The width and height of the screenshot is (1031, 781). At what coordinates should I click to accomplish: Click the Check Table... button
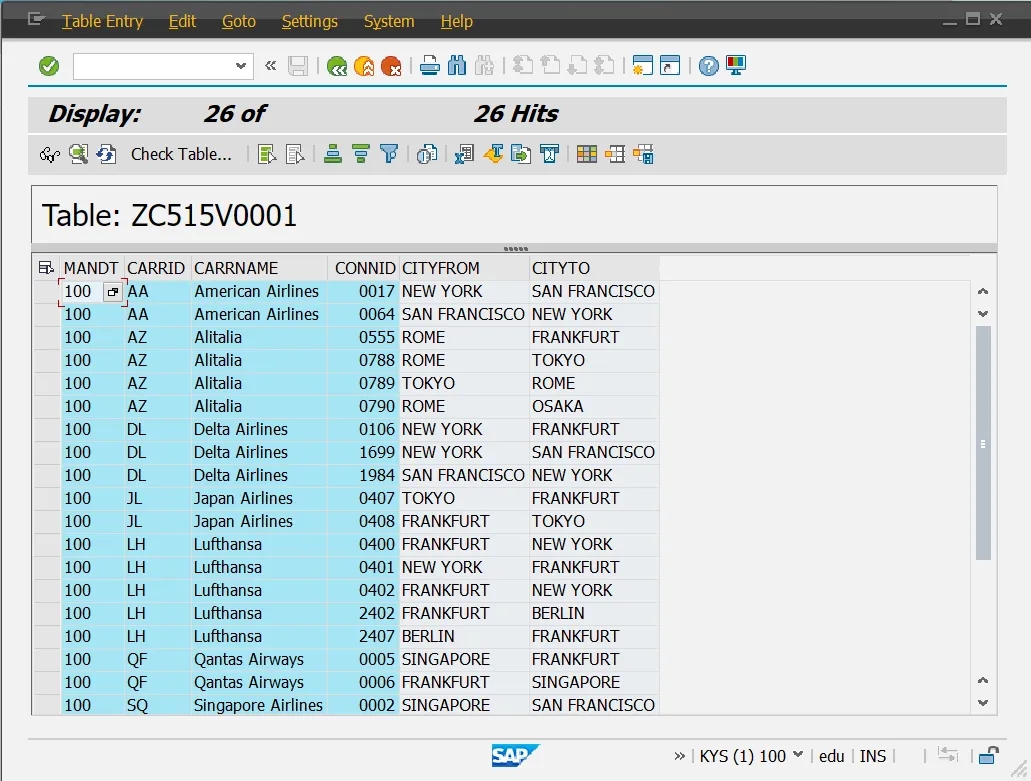181,154
